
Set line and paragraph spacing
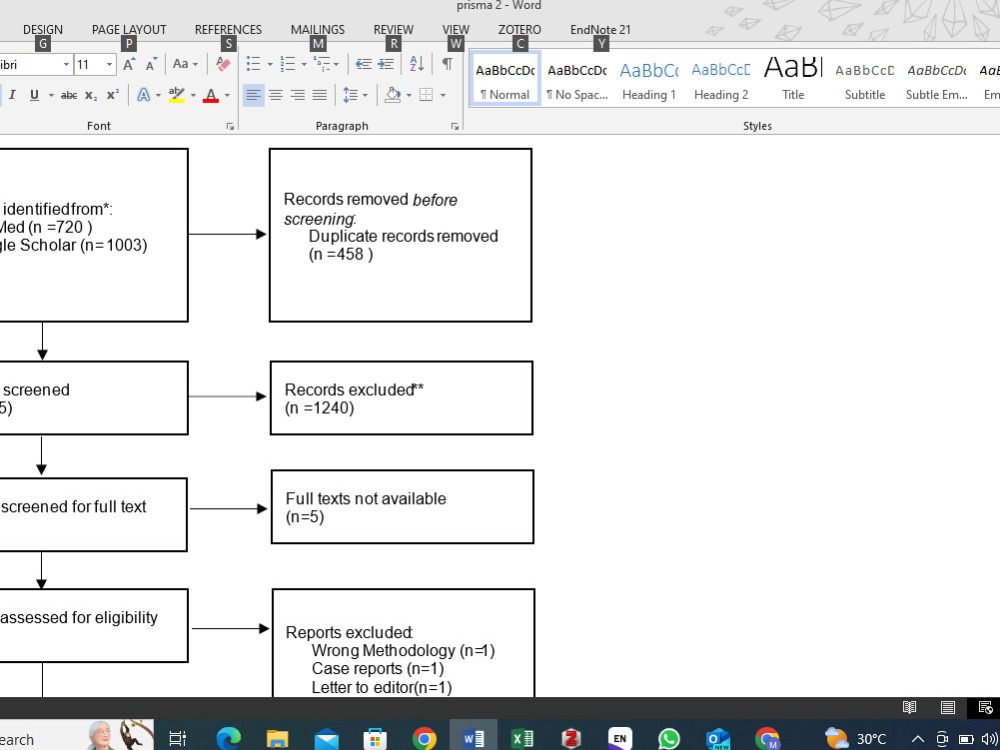pos(350,95)
